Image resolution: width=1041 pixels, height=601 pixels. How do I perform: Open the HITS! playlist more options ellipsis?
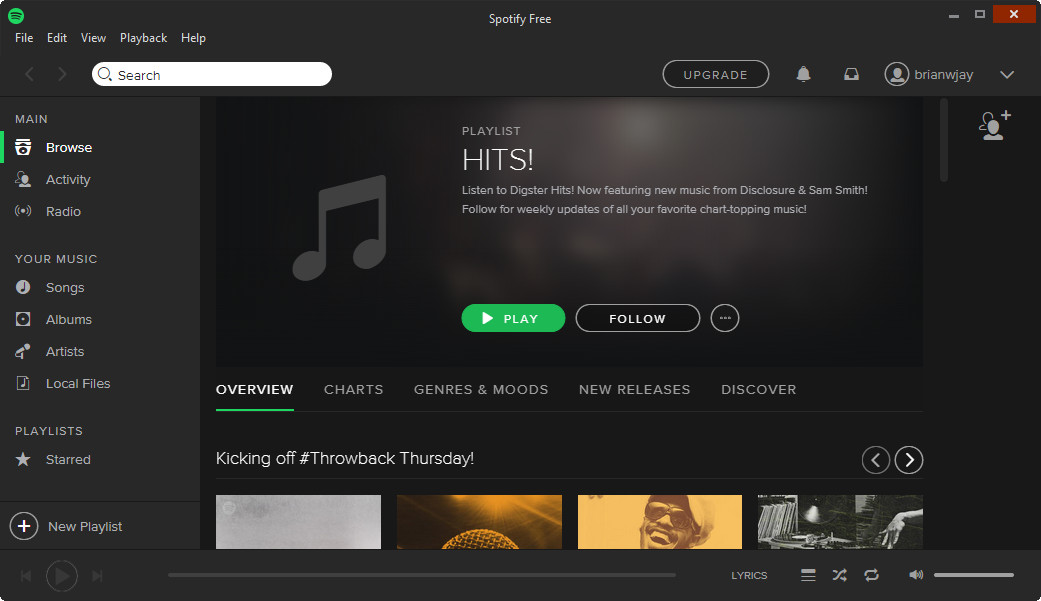click(725, 318)
